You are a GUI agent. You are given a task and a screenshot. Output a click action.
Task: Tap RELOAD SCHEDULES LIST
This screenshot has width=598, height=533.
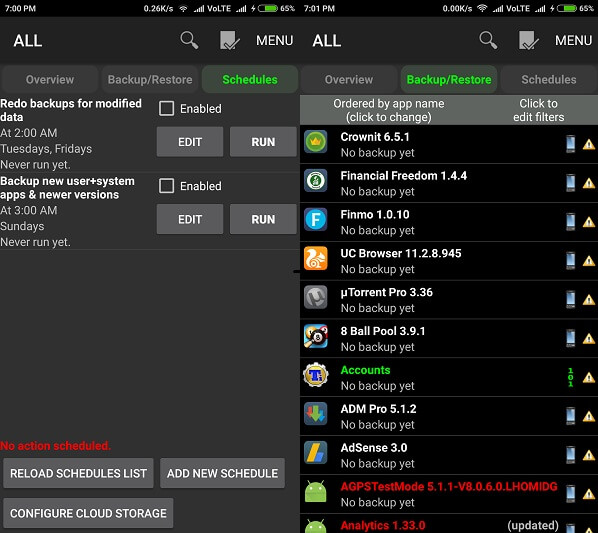click(x=78, y=473)
